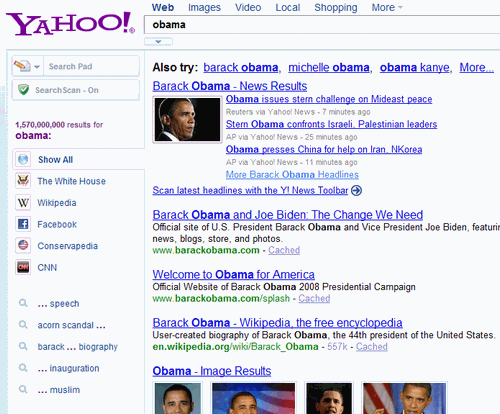The image size is (500, 414).
Task: Open 'Welcome to Obama for America' result
Action: tap(233, 274)
